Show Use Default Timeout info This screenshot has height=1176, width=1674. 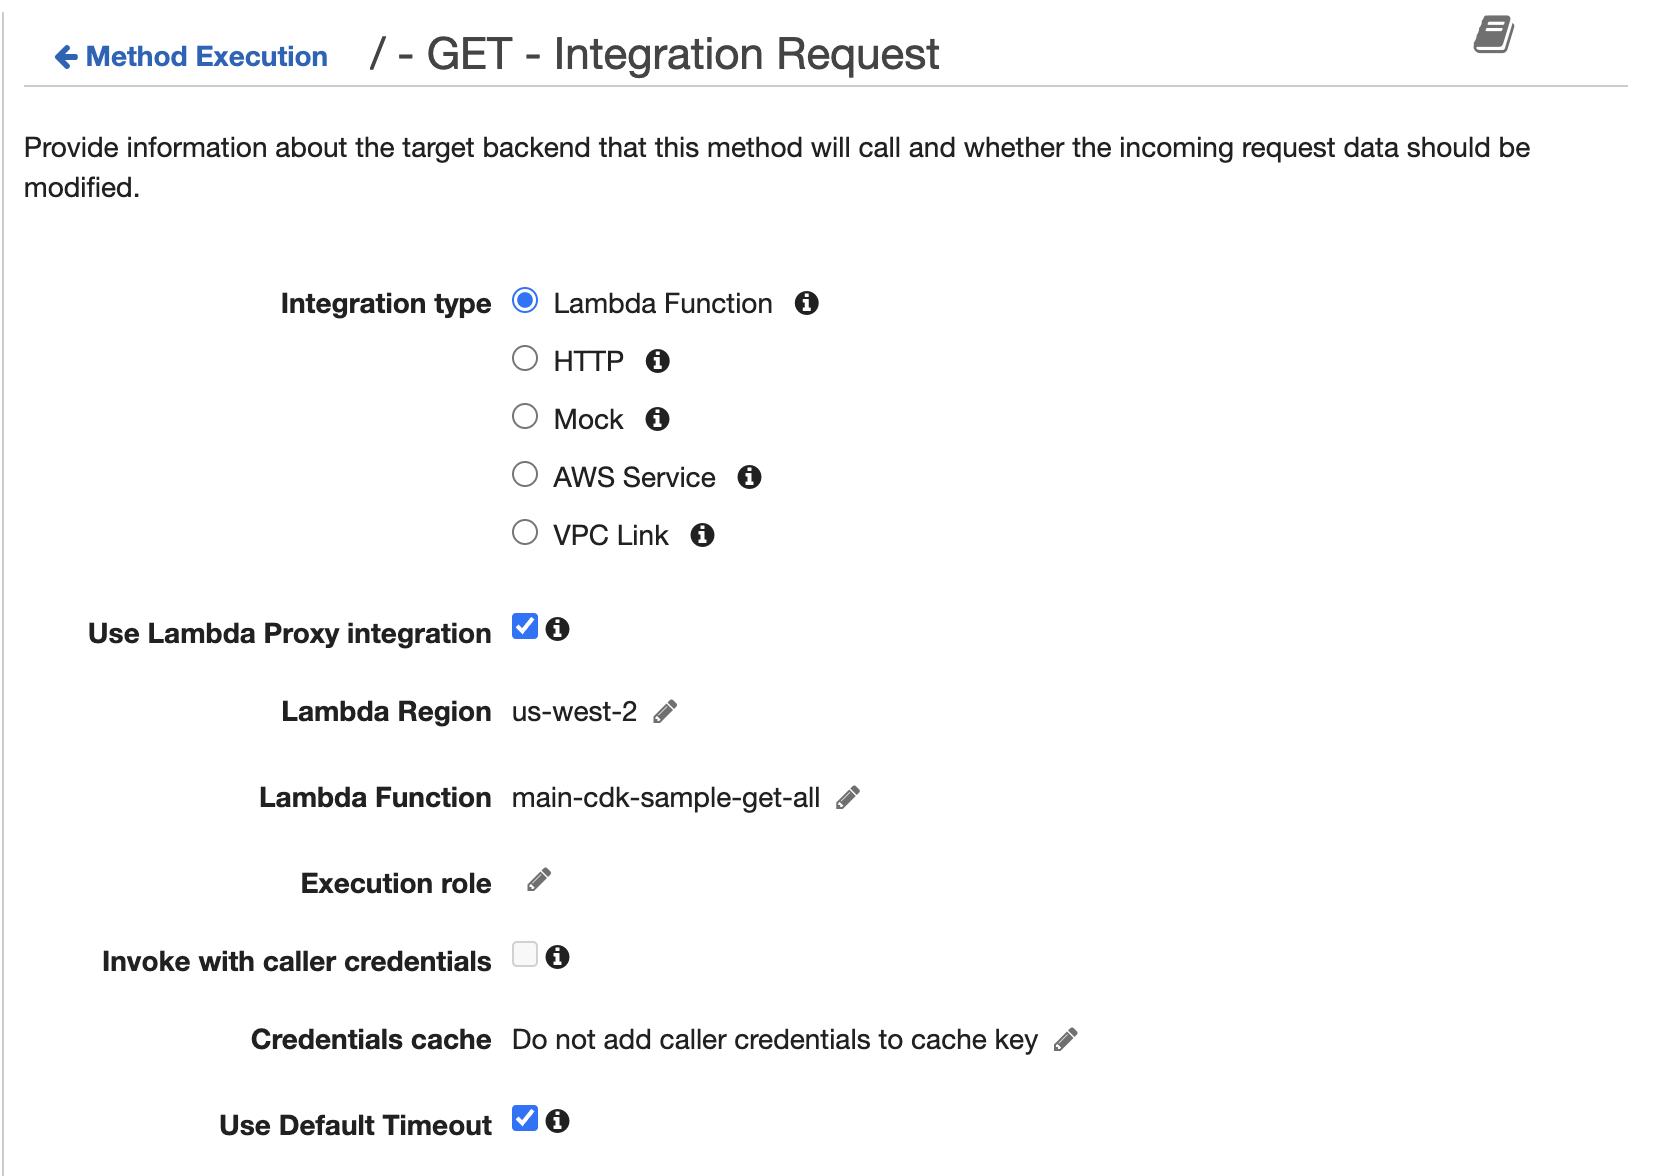coord(559,1121)
